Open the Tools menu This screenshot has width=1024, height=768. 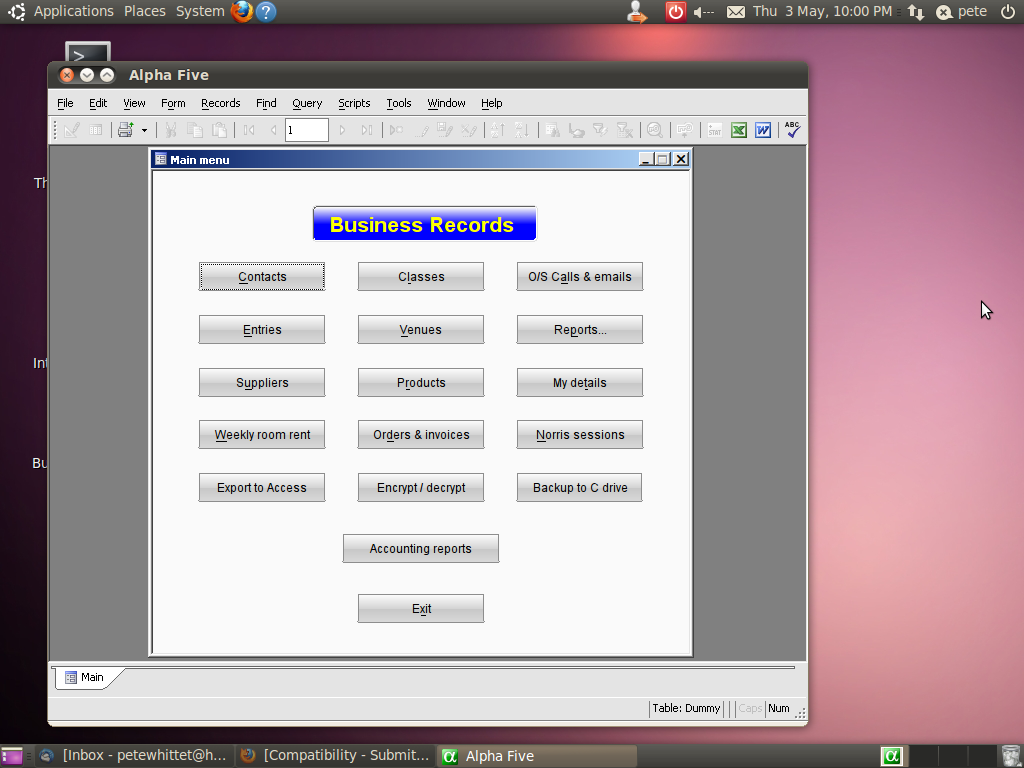coord(398,103)
